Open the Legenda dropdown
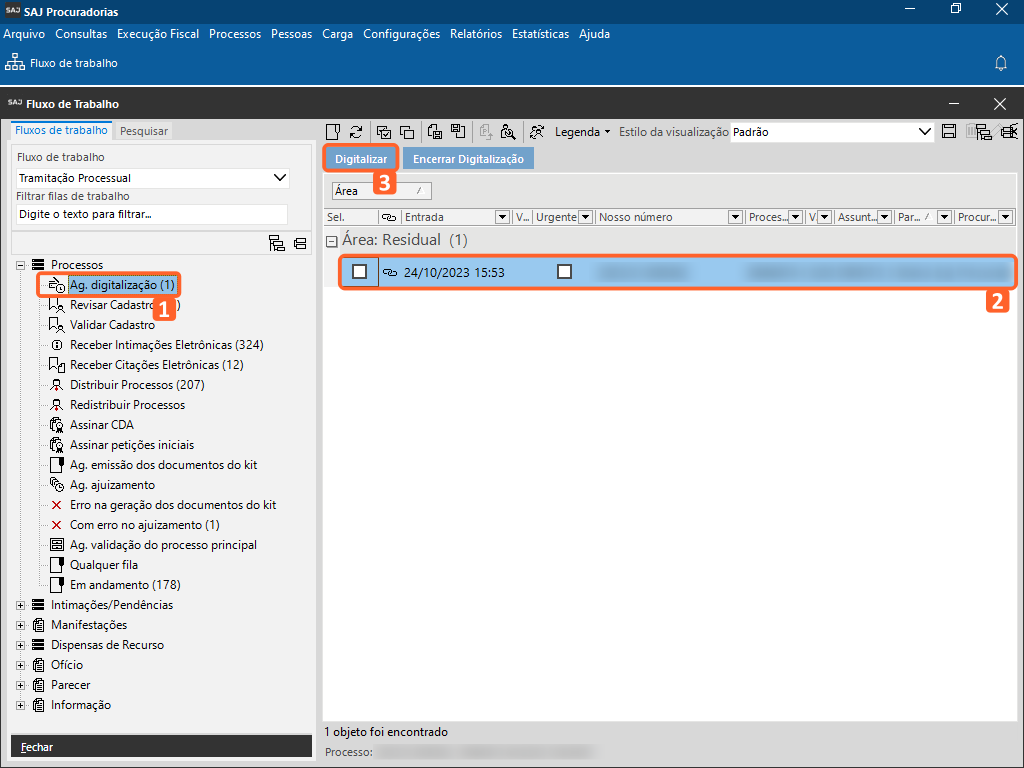Screen dimensions: 1024x768 582,132
